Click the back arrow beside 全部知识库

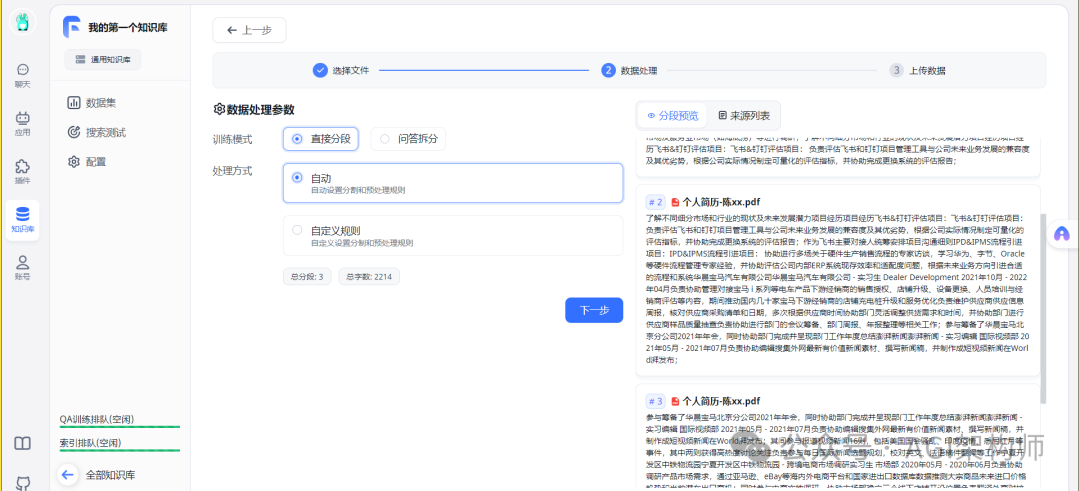click(68, 474)
